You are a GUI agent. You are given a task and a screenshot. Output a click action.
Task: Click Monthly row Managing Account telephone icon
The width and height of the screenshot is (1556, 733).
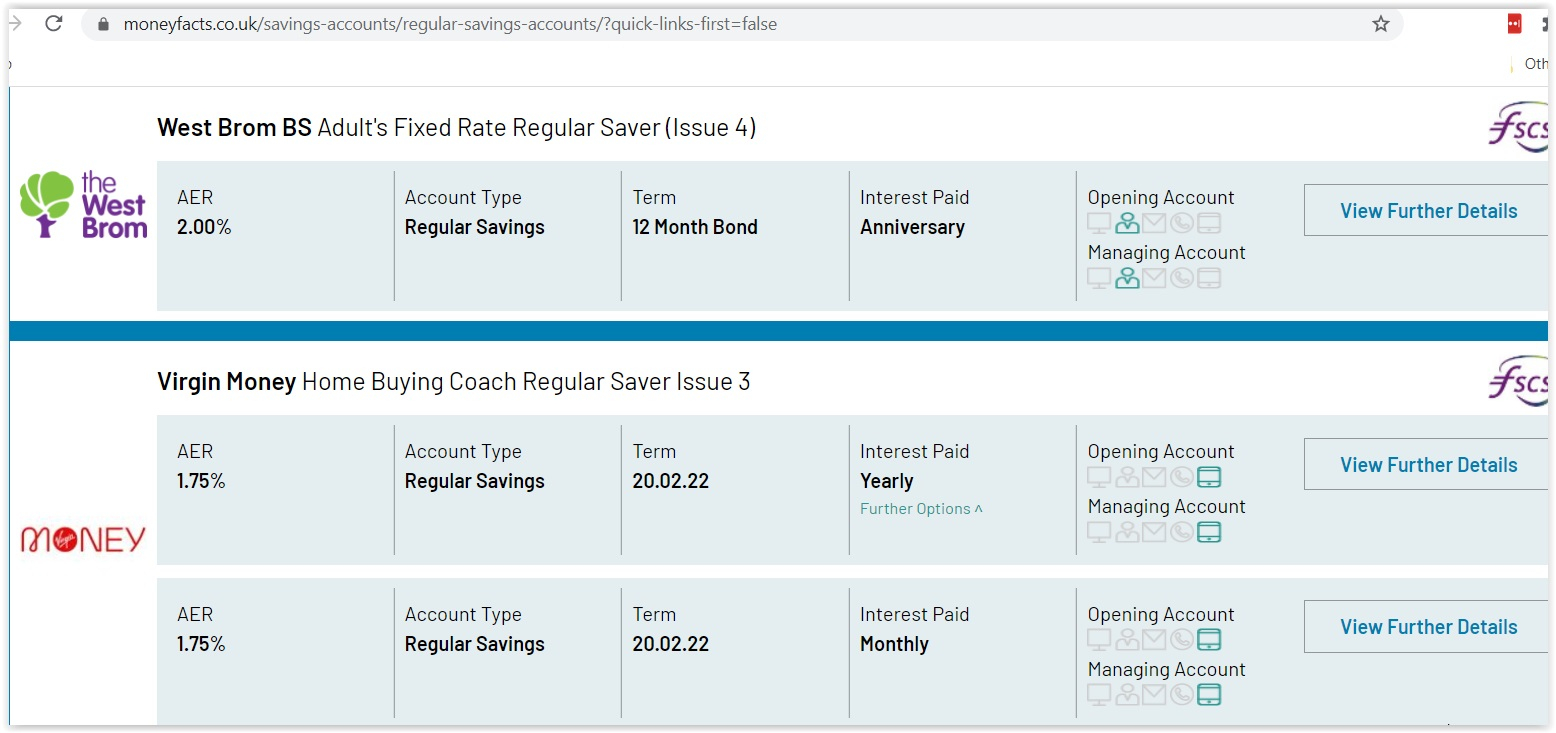1182,695
